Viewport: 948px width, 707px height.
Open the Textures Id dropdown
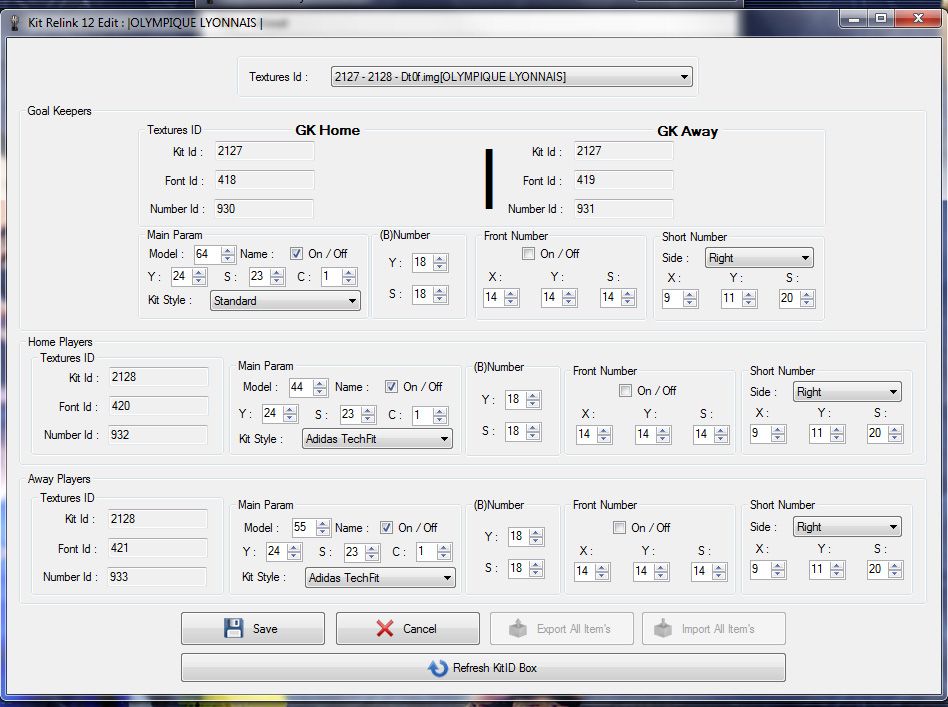point(684,77)
